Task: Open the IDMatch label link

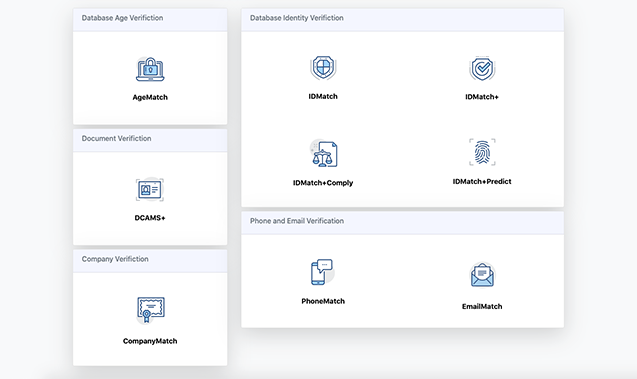Action: tap(323, 96)
